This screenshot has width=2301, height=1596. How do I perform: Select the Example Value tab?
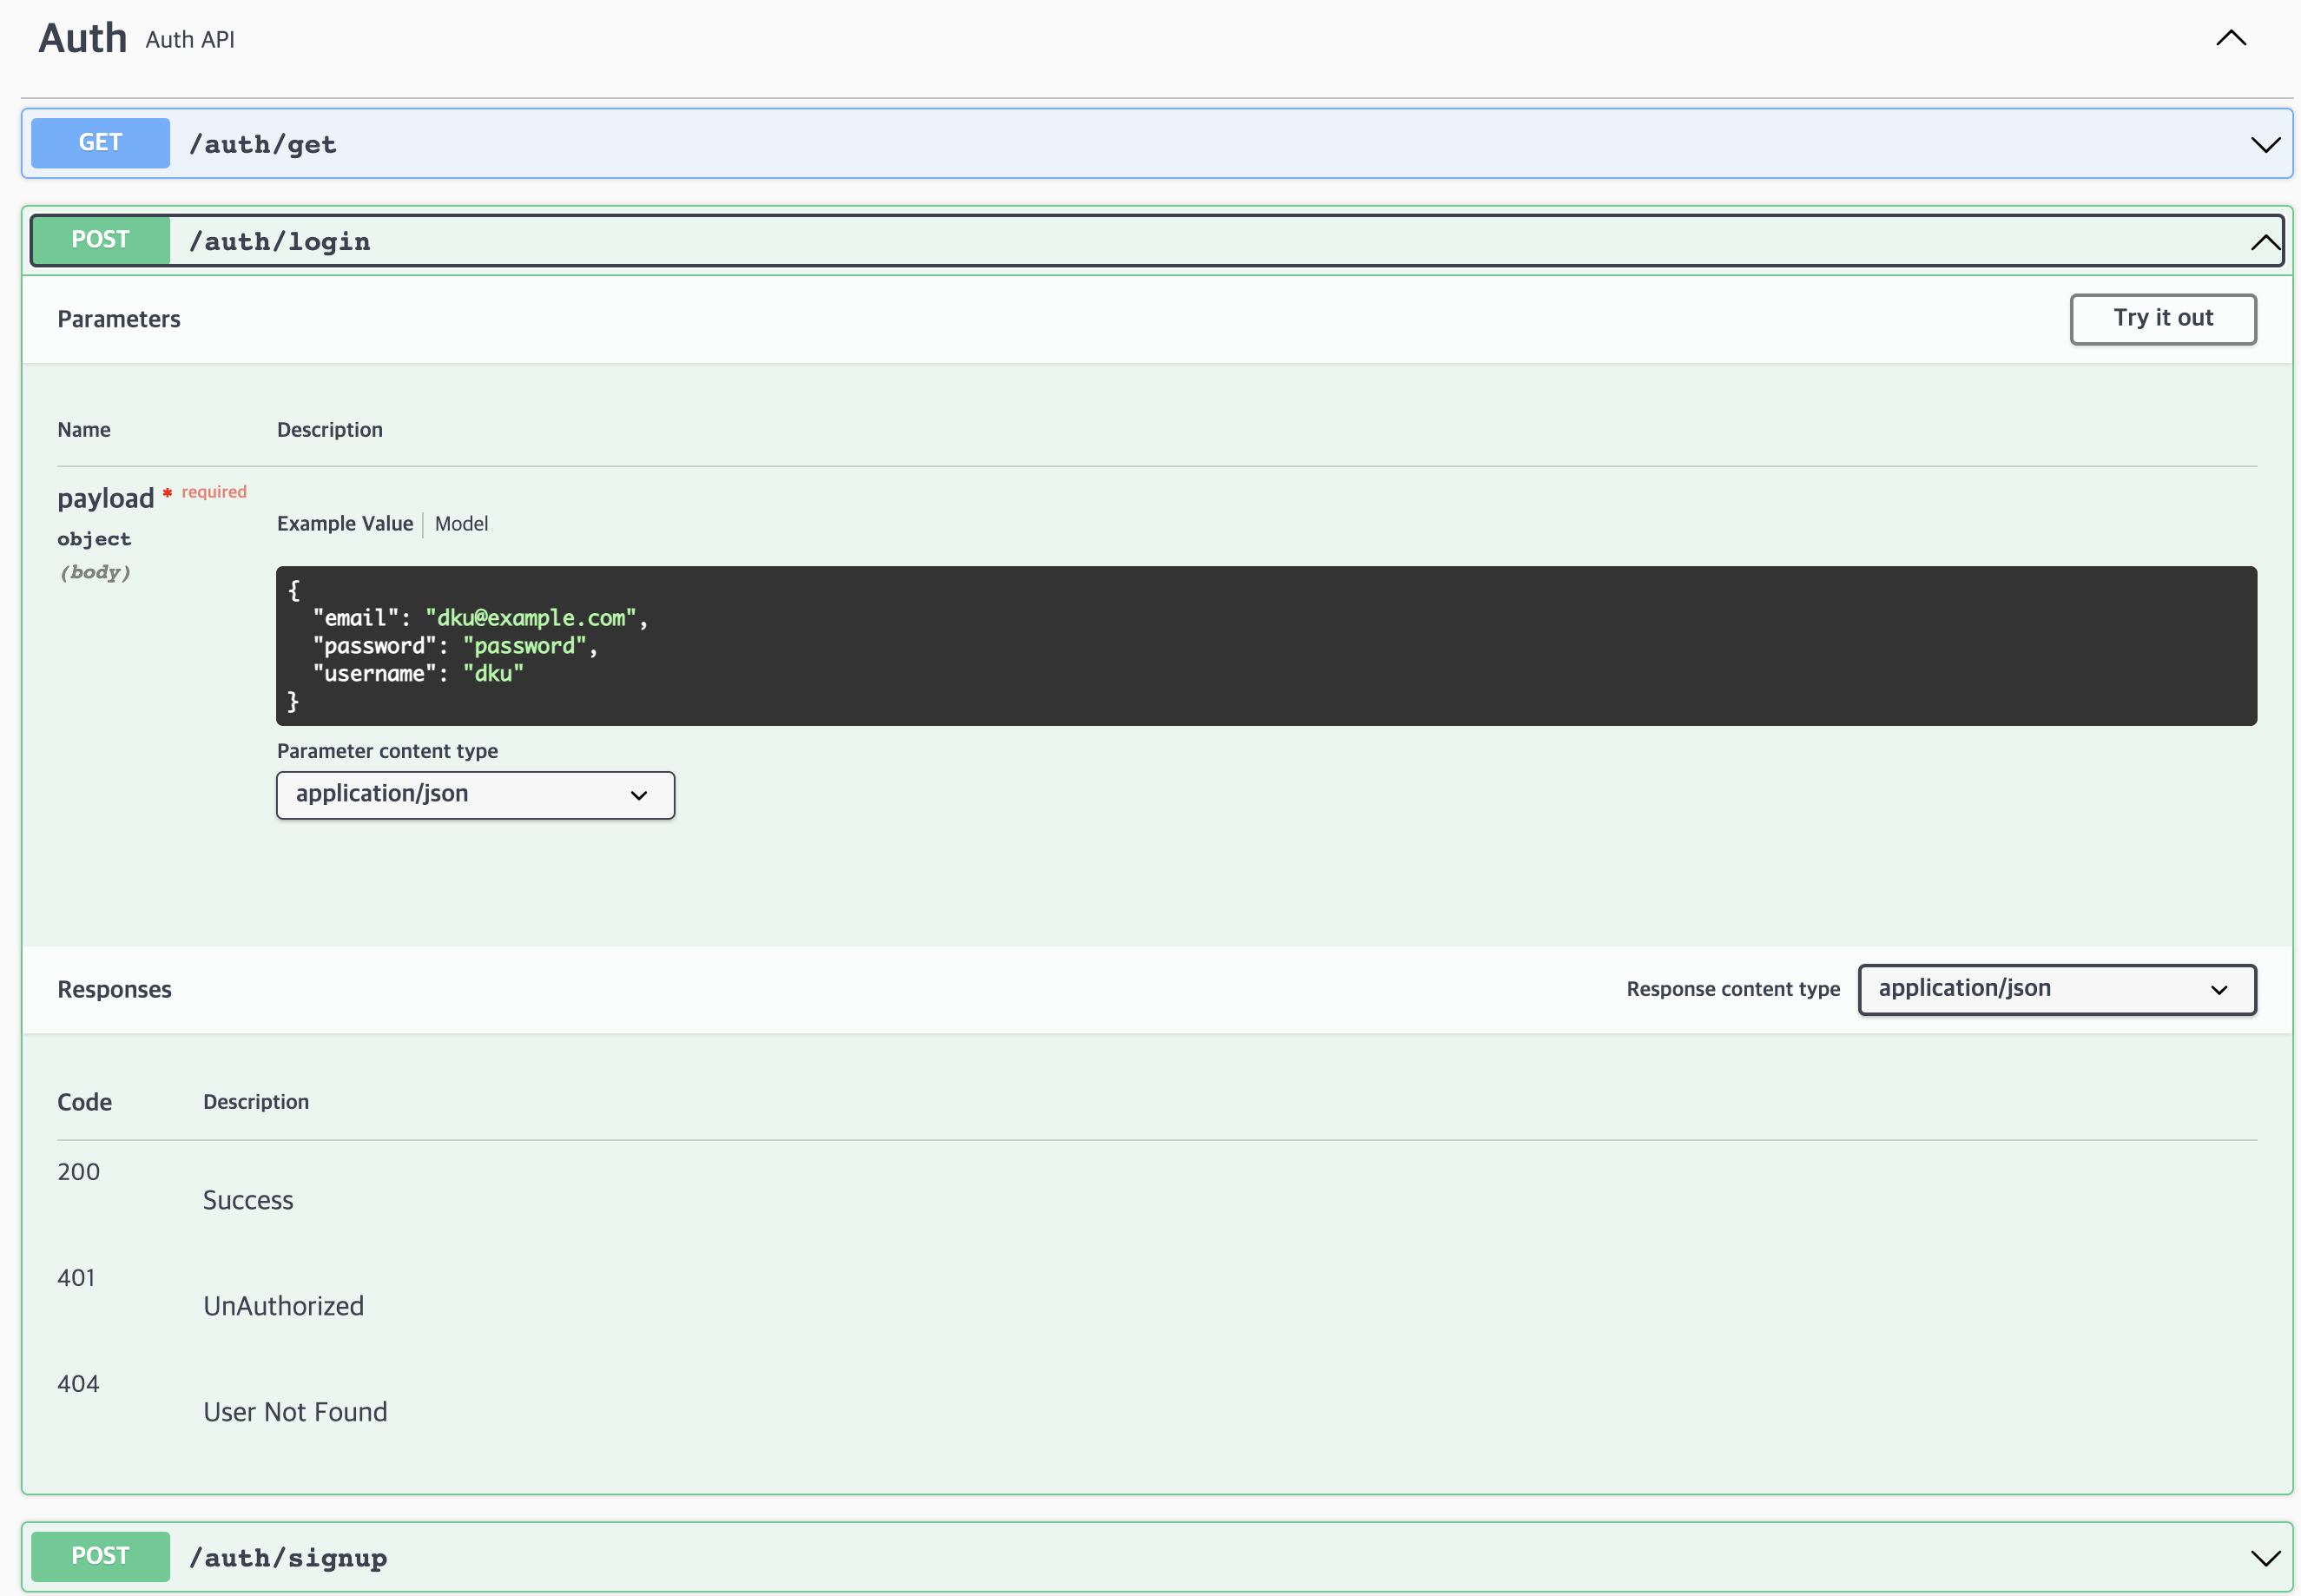pyautogui.click(x=344, y=524)
